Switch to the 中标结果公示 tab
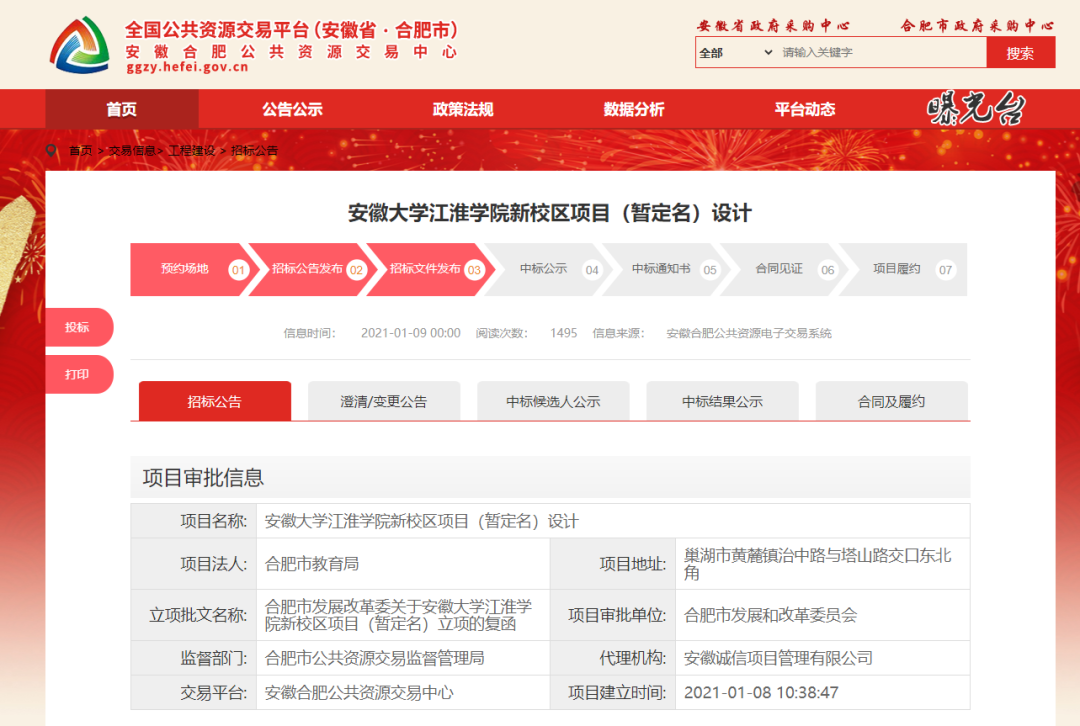 click(x=723, y=401)
